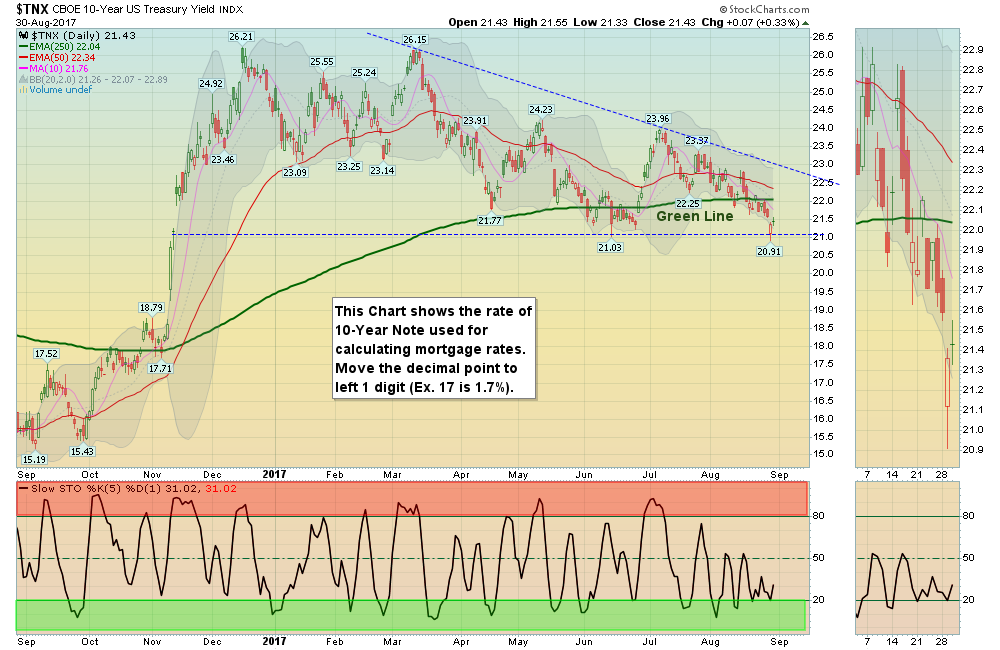
Task: Click the 23.96 July peak label
Action: 658,119
